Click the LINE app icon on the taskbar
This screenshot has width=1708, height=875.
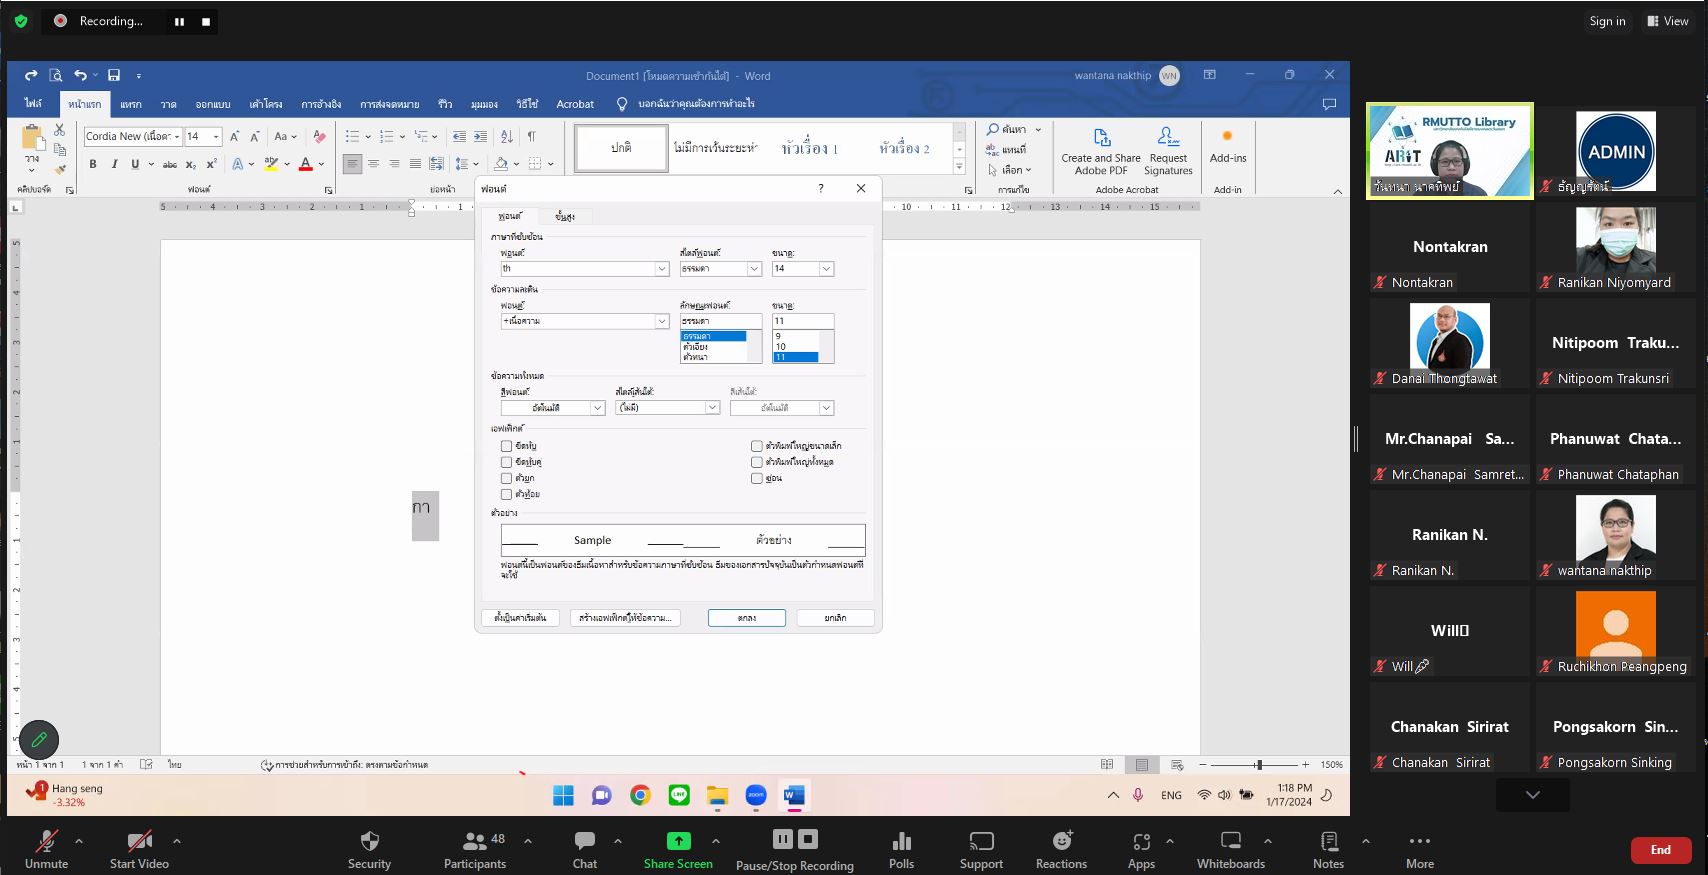(x=679, y=795)
